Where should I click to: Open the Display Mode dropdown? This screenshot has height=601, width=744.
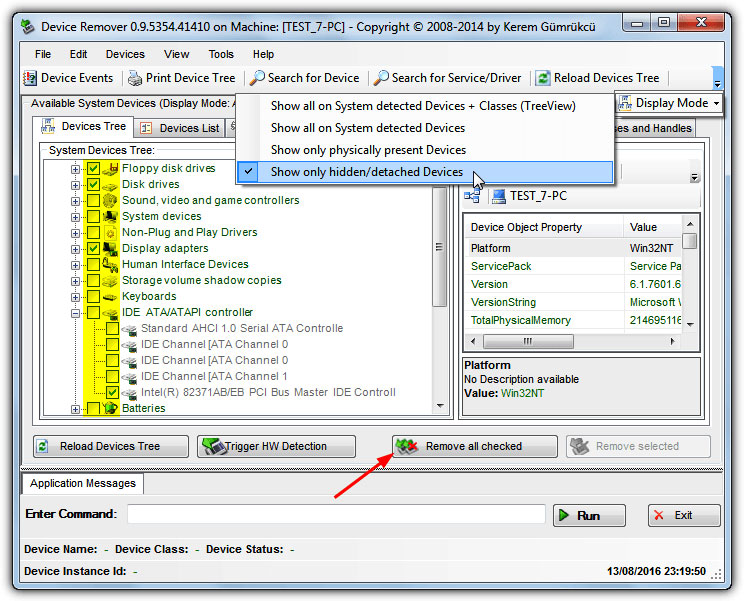670,103
